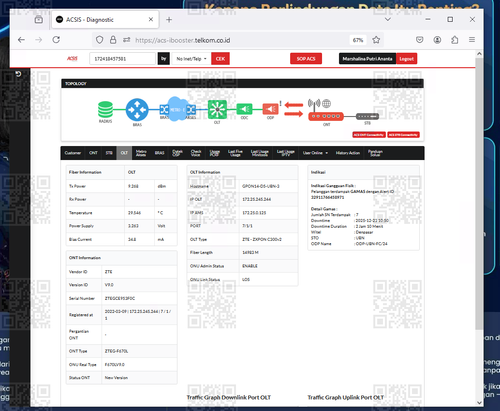The width and height of the screenshot is (500, 411).
Task: Reload the page with the refresh icon
Action: pyautogui.click(x=56, y=40)
